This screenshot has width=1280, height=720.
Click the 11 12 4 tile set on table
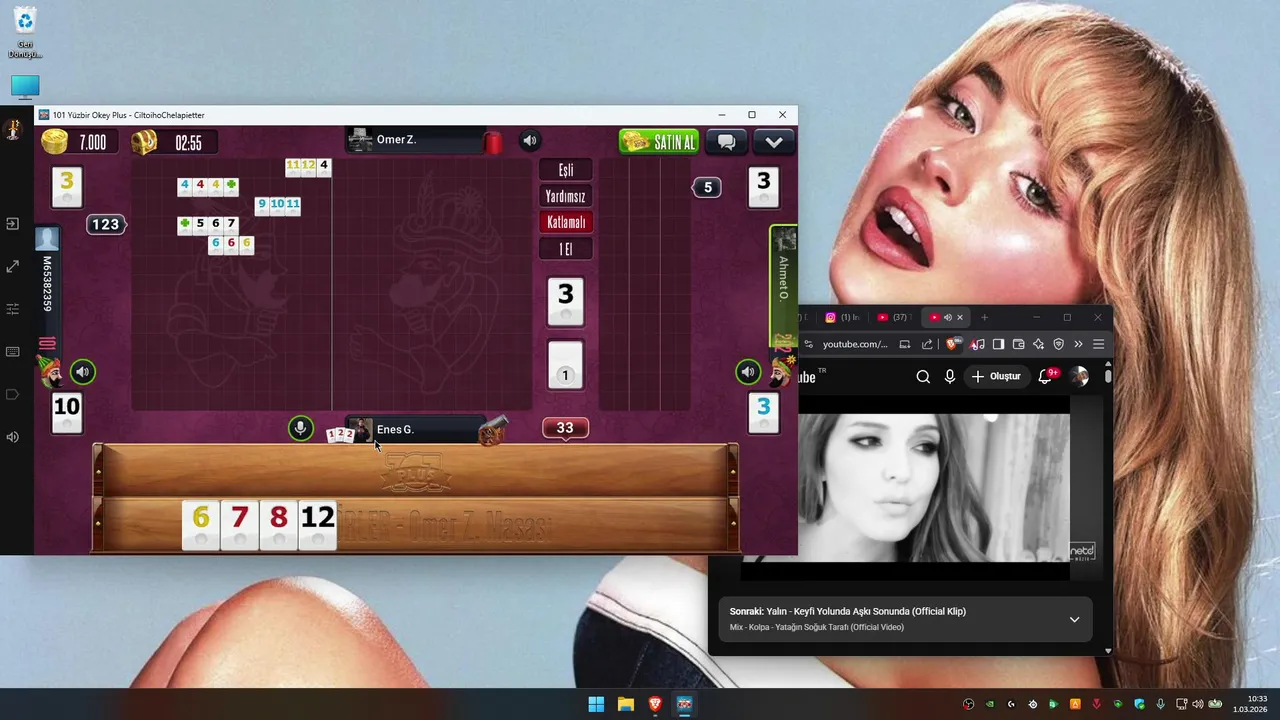308,166
